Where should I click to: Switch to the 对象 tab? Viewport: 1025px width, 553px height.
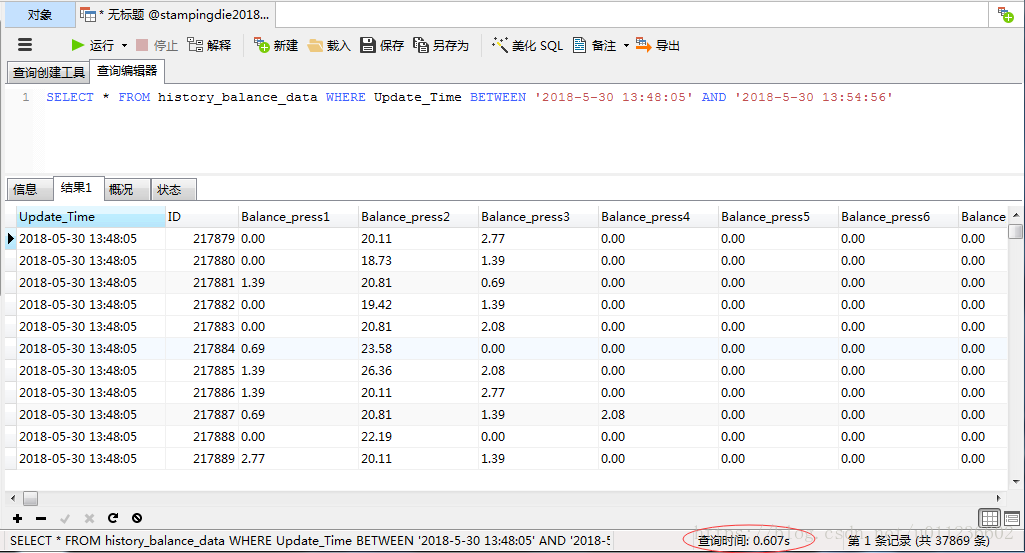(40, 14)
